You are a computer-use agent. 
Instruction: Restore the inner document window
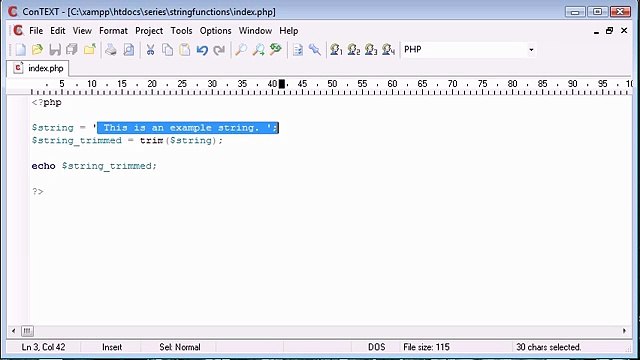tap(609, 31)
